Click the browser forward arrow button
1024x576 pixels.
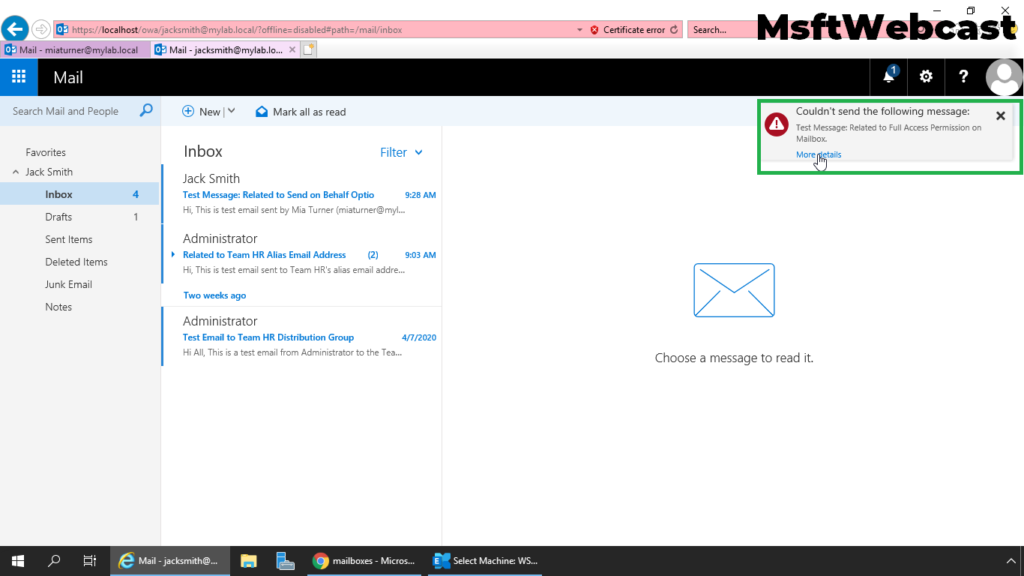40,29
